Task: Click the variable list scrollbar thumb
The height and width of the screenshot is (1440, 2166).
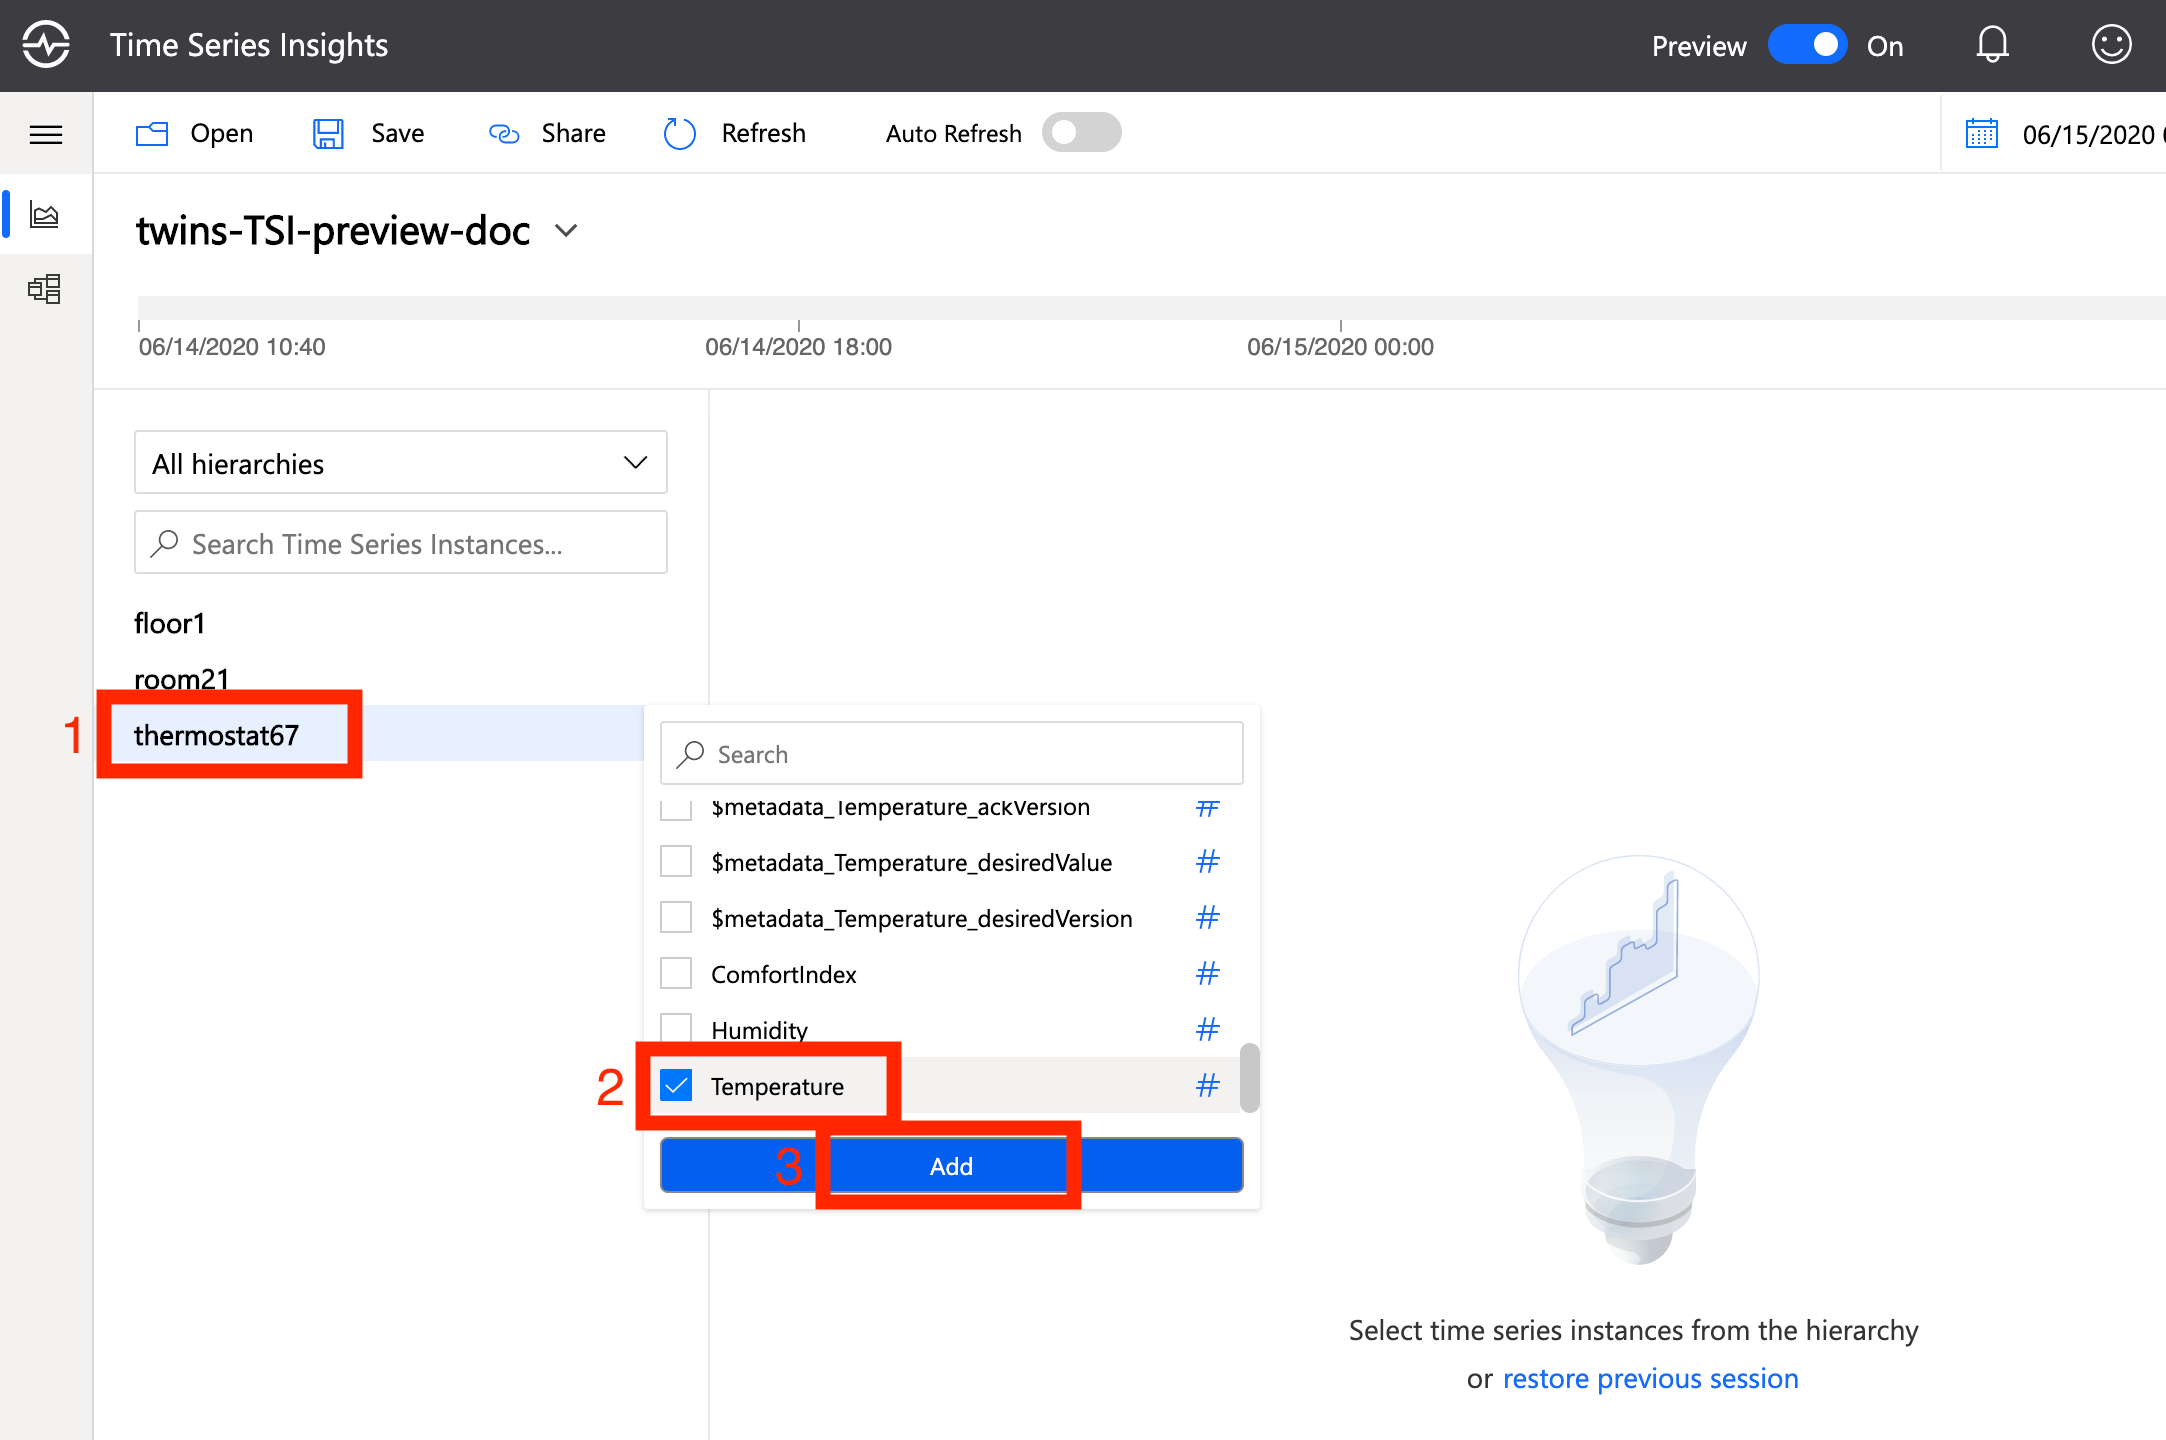Action: point(1249,1078)
